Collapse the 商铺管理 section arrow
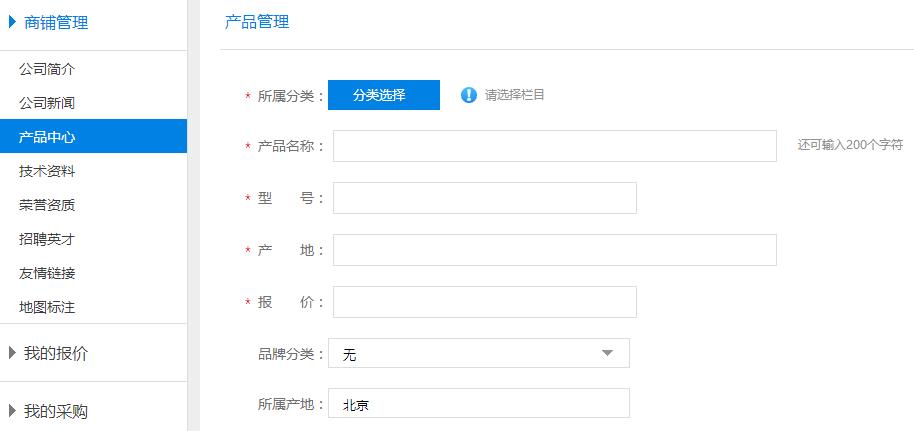The height and width of the screenshot is (431, 914). (12, 22)
